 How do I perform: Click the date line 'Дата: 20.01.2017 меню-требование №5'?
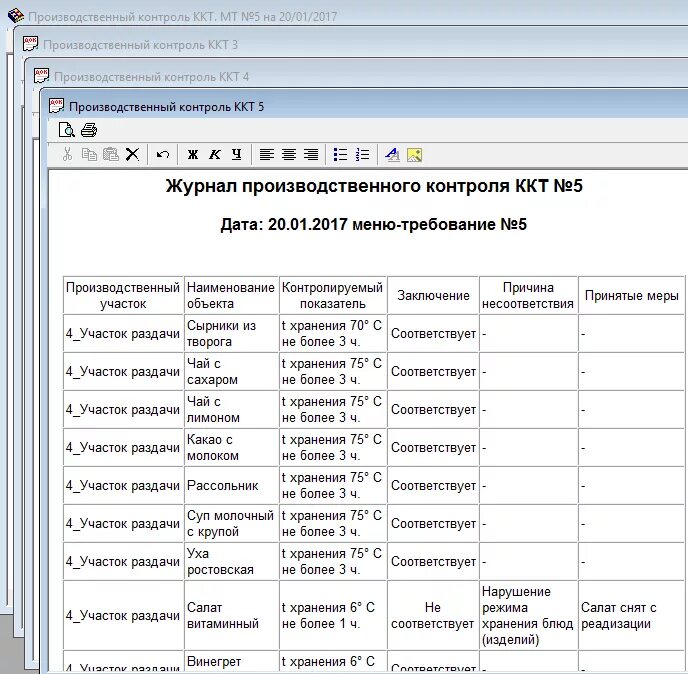[373, 224]
